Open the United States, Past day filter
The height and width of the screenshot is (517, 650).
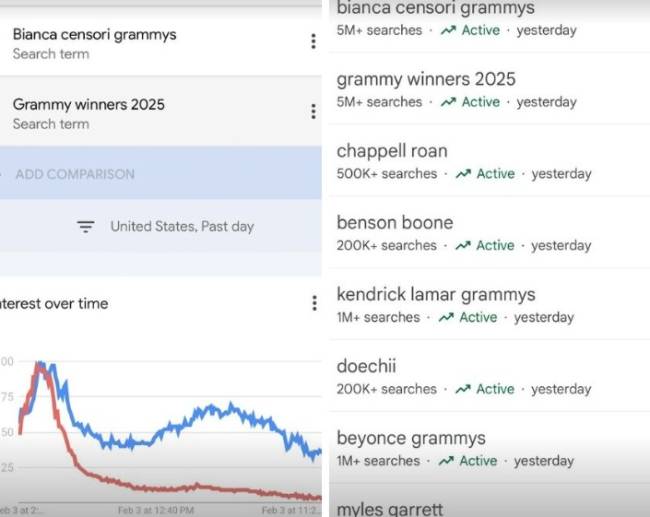[182, 226]
